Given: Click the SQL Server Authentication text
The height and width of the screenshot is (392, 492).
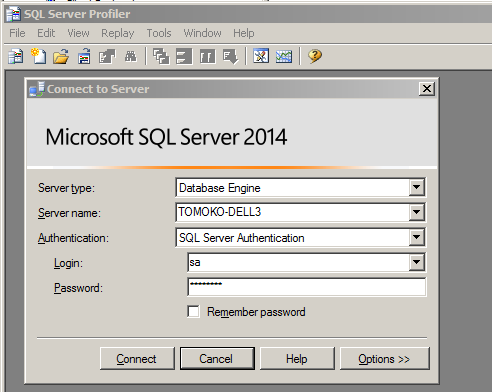Looking at the screenshot, I should [x=242, y=238].
